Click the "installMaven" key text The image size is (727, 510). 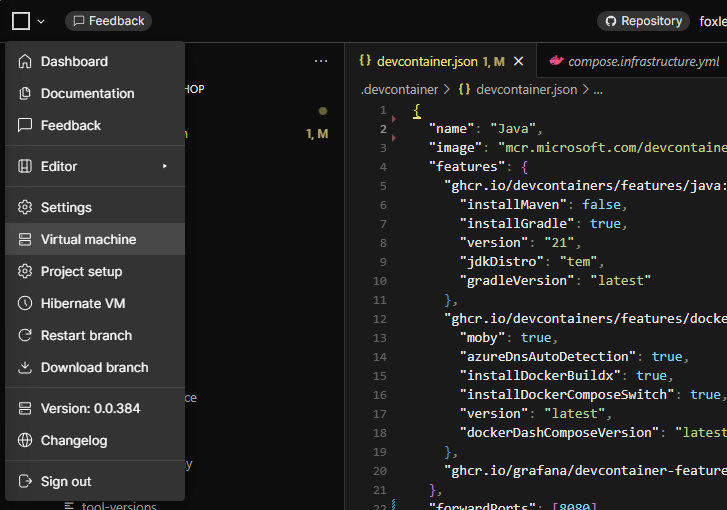click(513, 204)
